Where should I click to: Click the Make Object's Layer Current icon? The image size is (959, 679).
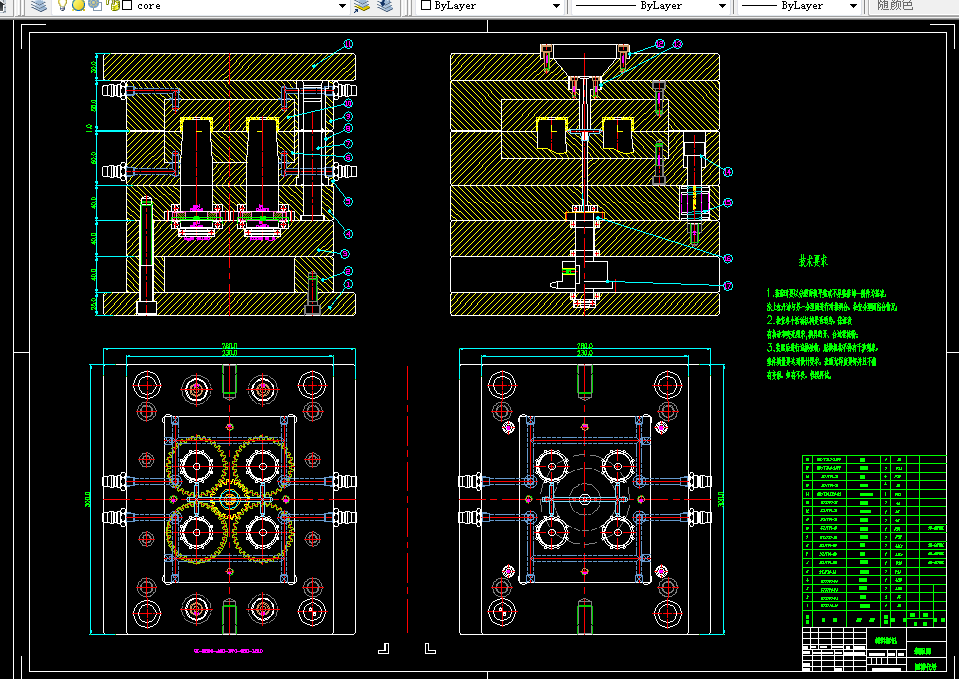362,6
